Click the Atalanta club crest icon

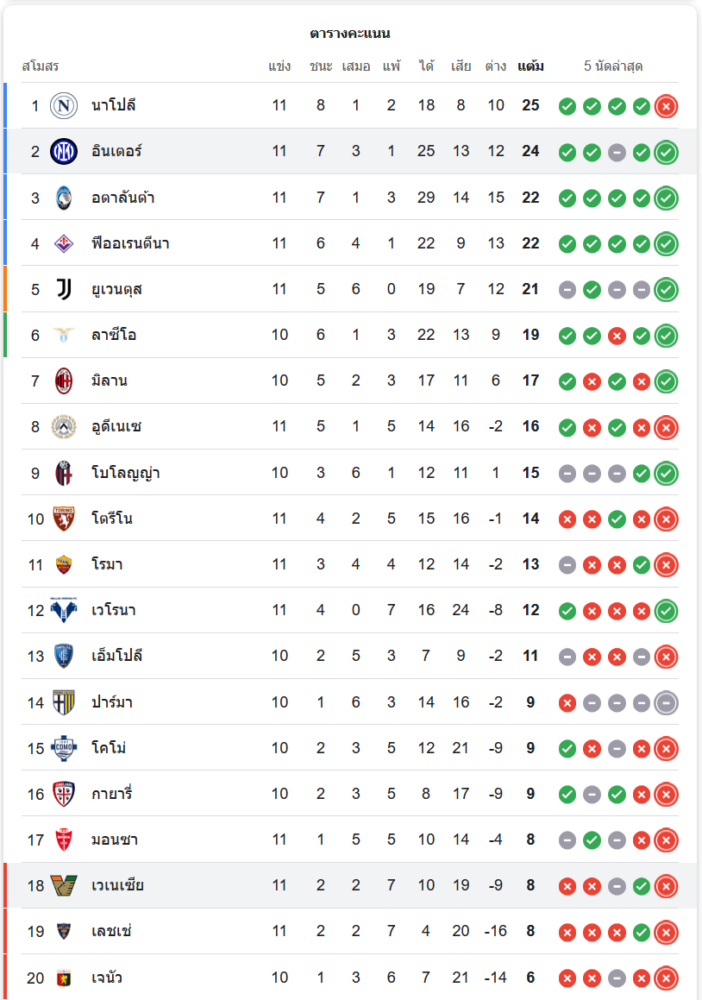(x=64, y=197)
